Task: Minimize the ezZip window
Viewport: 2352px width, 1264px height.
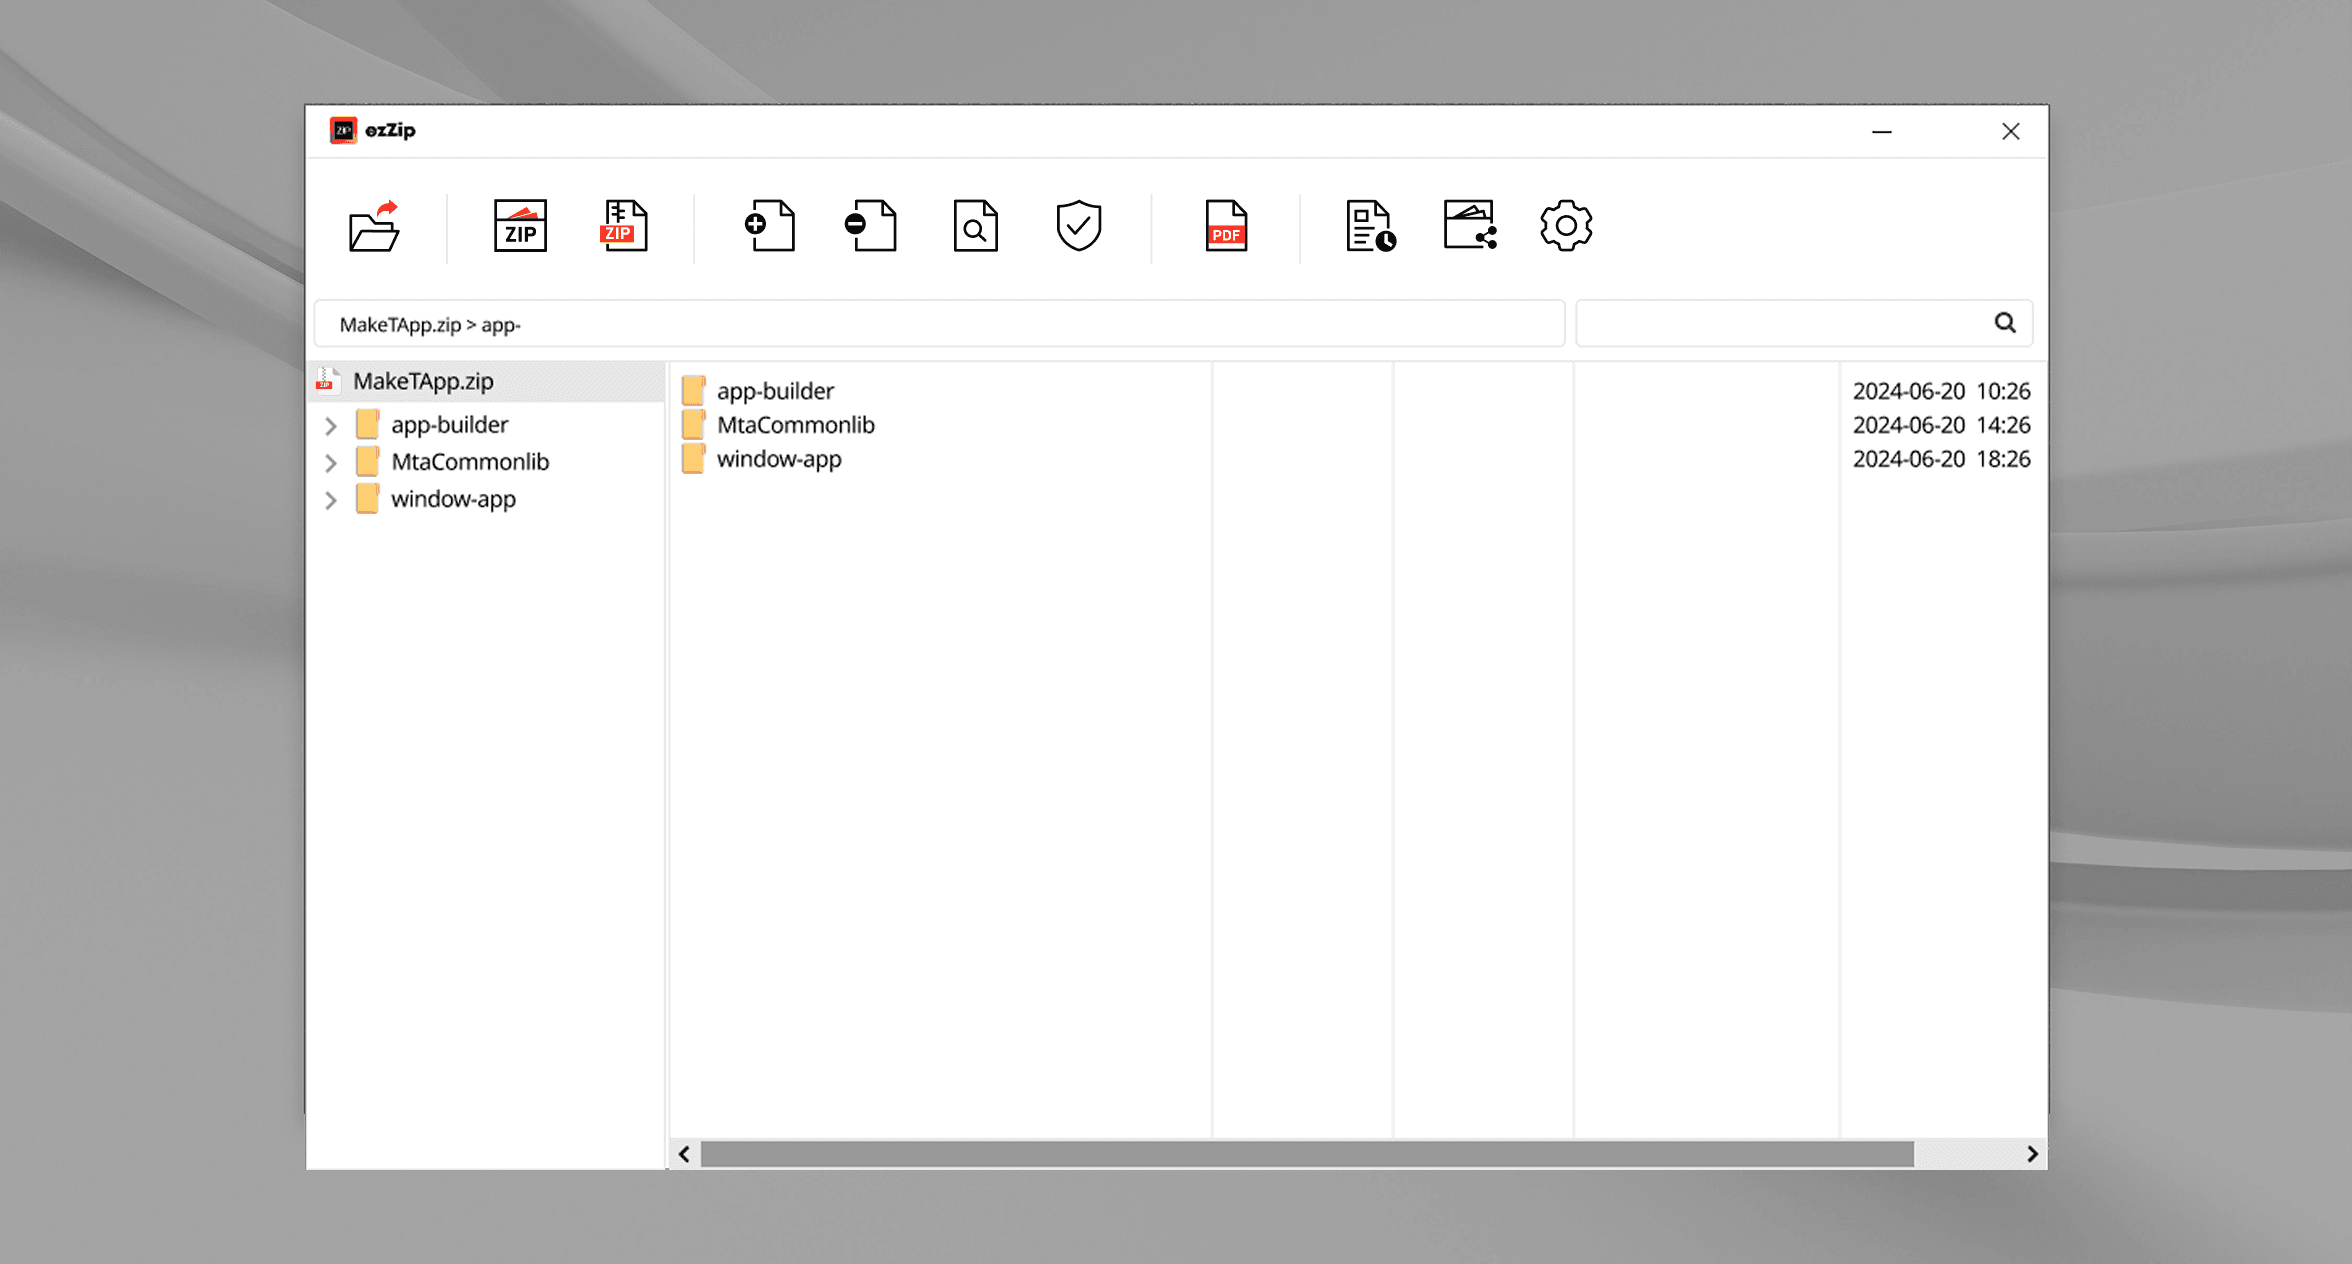Action: pos(1882,131)
